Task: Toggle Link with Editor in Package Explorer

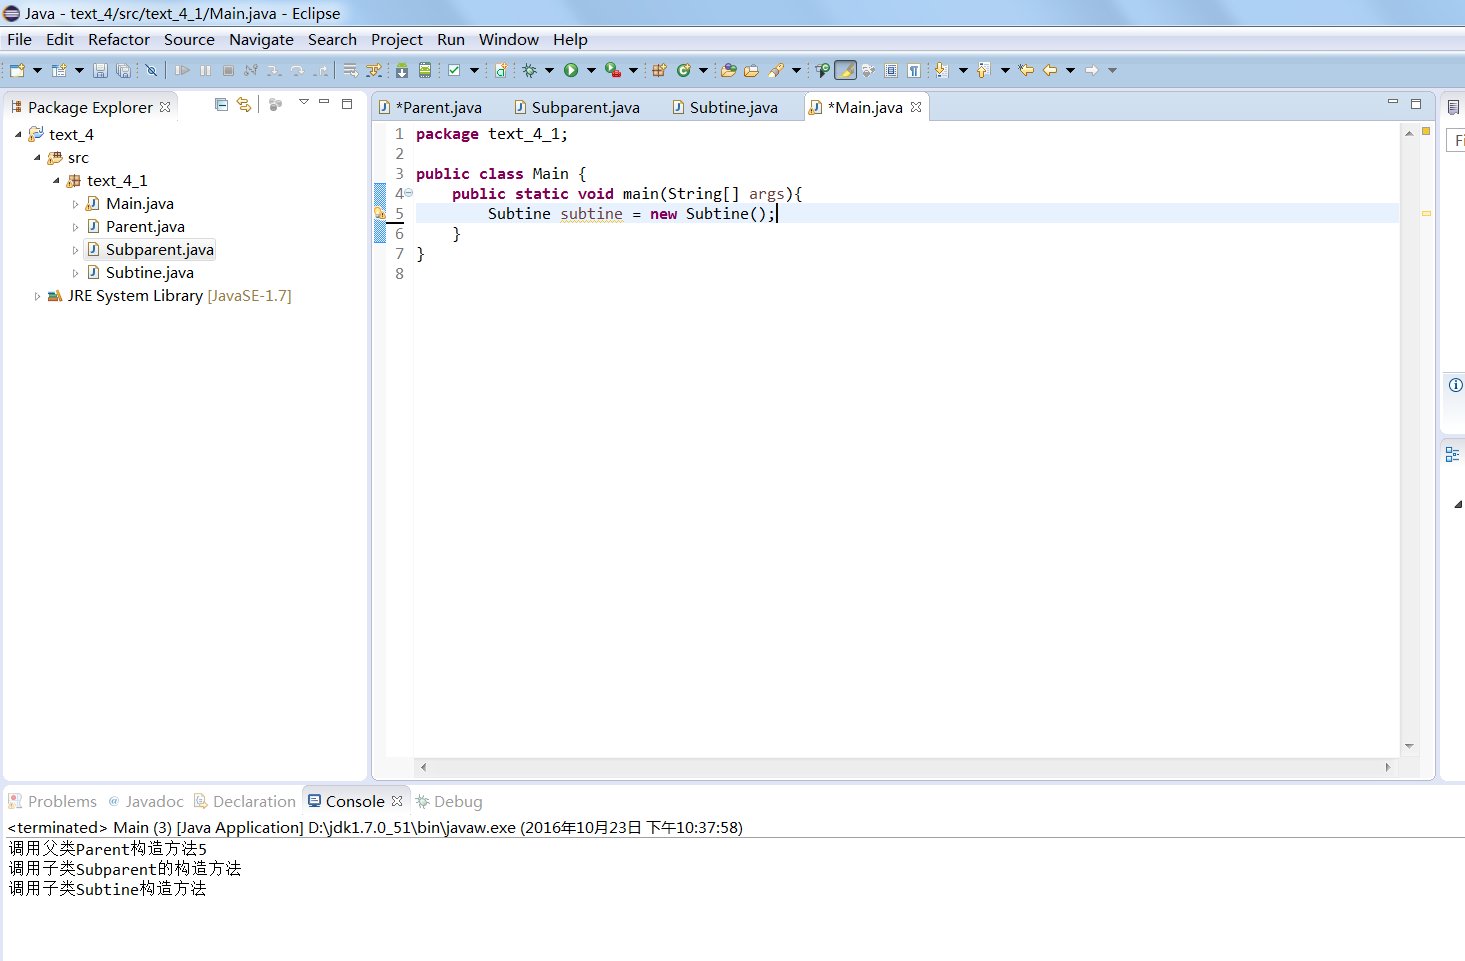Action: click(x=244, y=105)
